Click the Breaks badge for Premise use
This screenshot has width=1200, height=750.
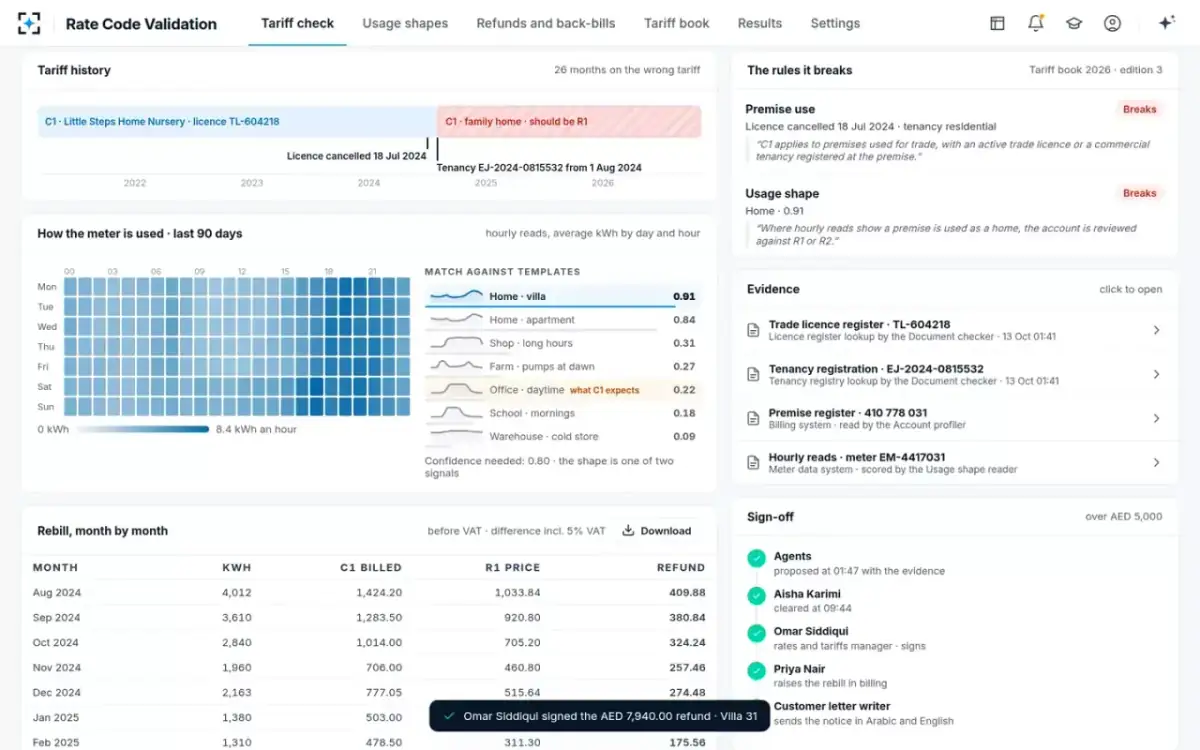pos(1139,109)
